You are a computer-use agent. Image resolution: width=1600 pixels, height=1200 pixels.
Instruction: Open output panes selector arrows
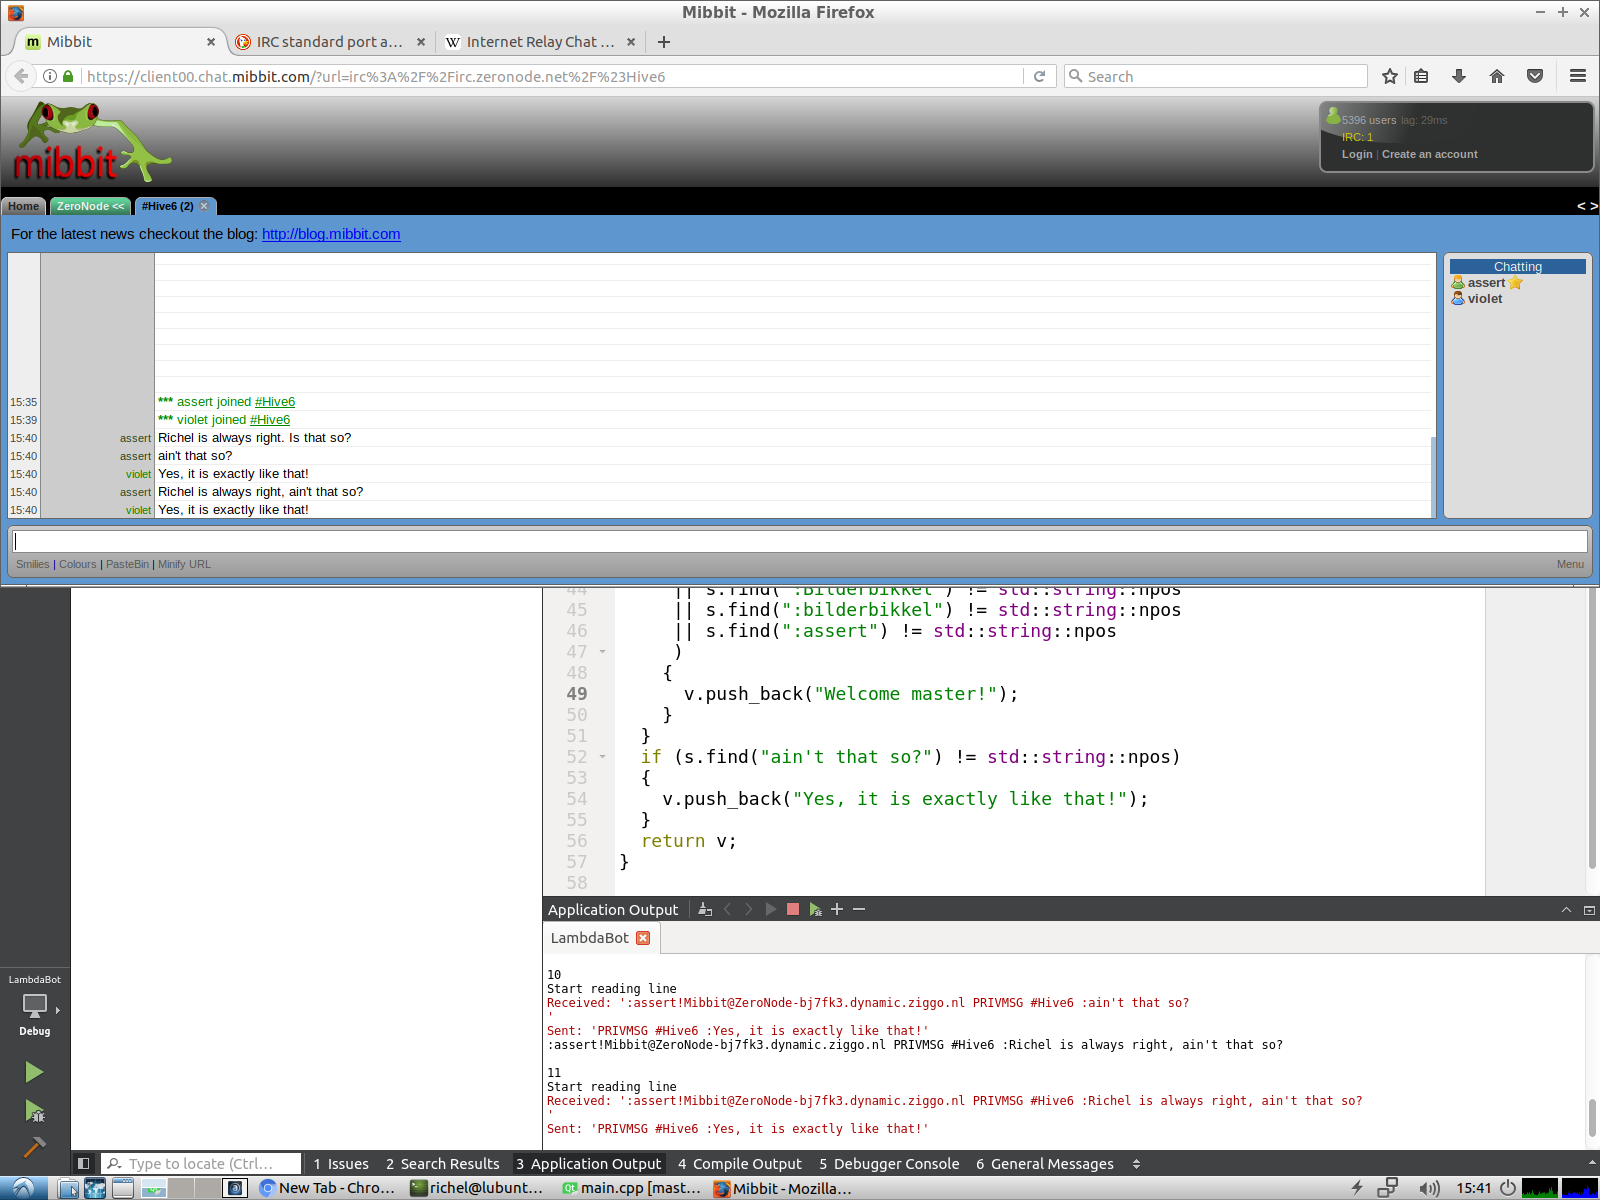tap(1136, 1164)
